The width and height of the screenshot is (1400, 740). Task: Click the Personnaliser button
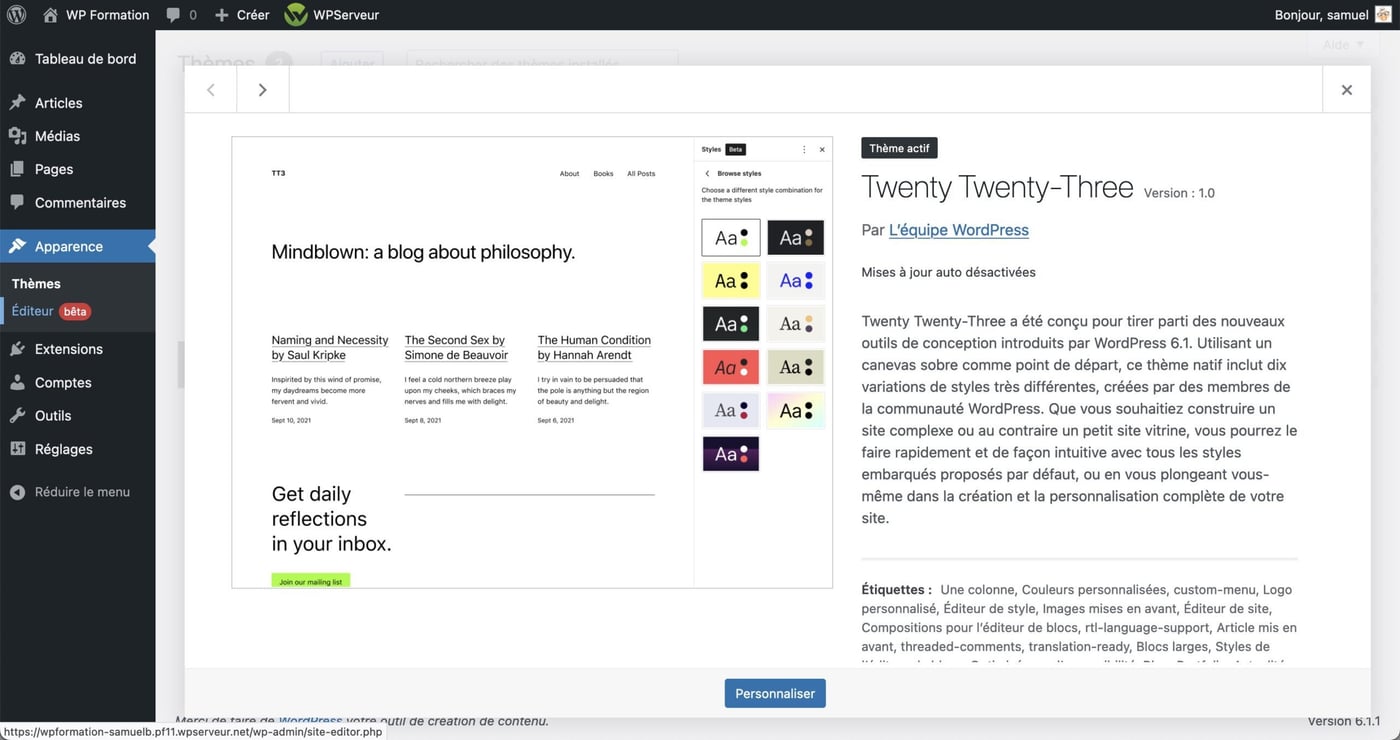[x=774, y=692]
